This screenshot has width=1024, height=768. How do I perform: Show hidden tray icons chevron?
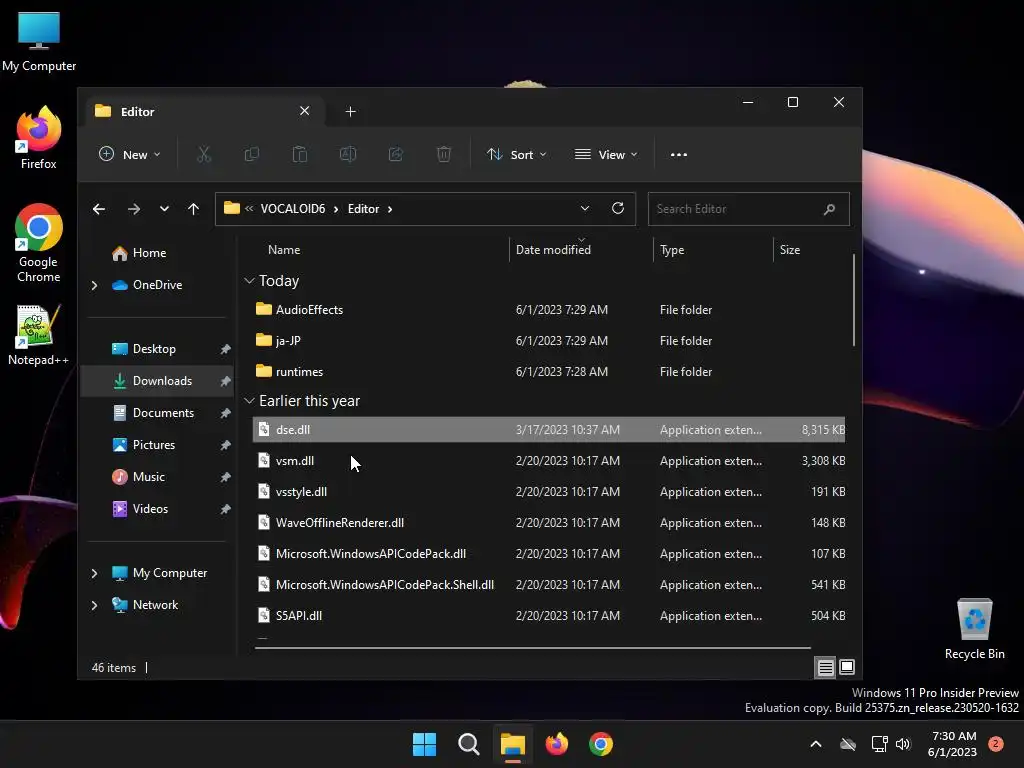click(x=816, y=744)
